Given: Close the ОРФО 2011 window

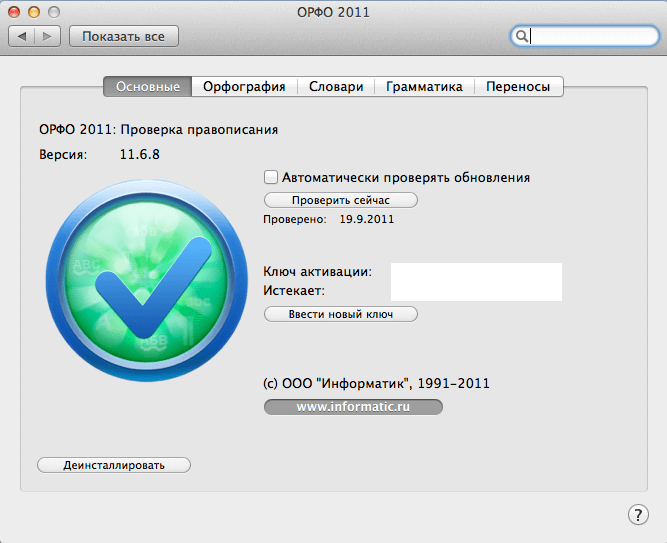Looking at the screenshot, I should pyautogui.click(x=14, y=12).
